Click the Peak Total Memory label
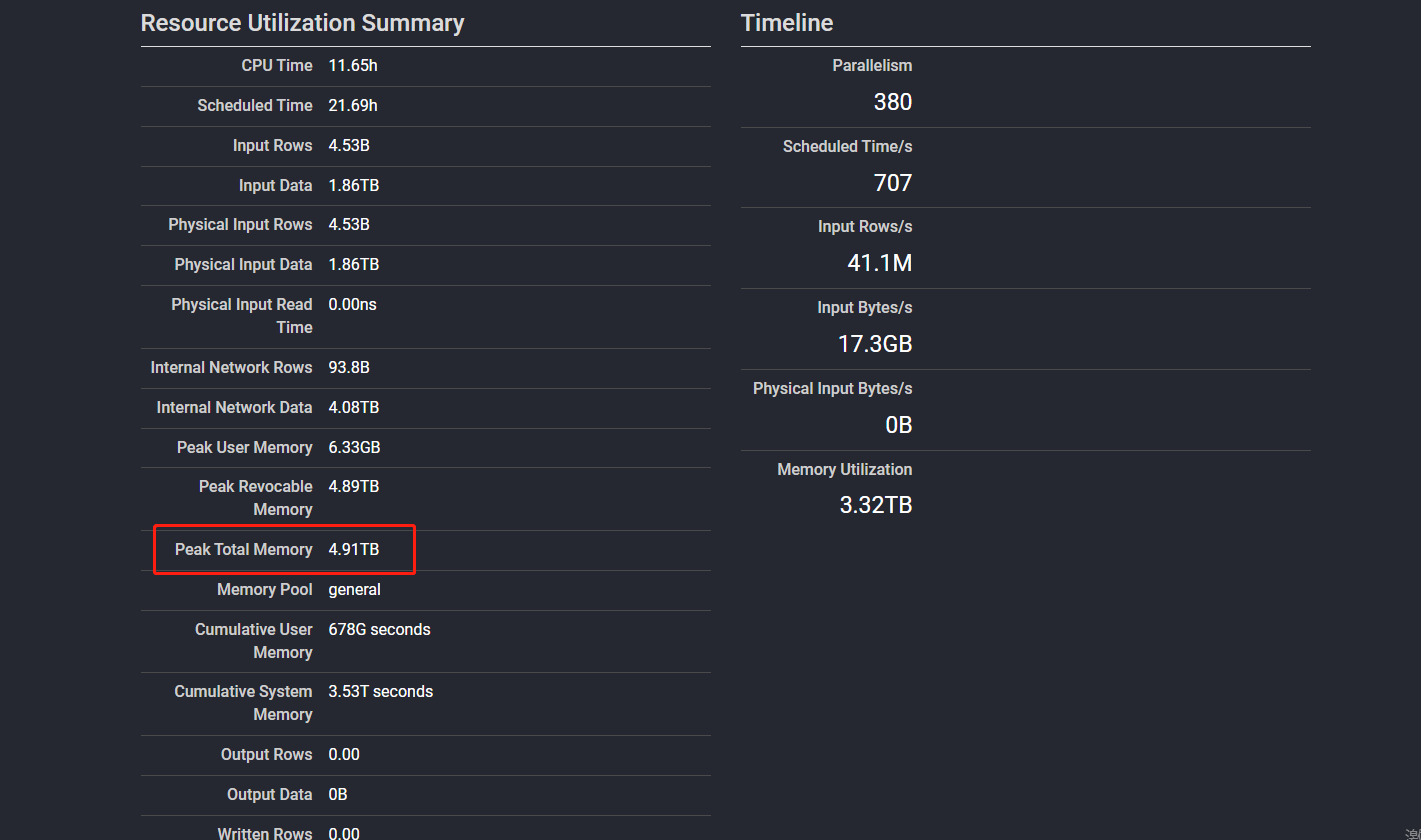This screenshot has width=1421, height=840. (244, 549)
